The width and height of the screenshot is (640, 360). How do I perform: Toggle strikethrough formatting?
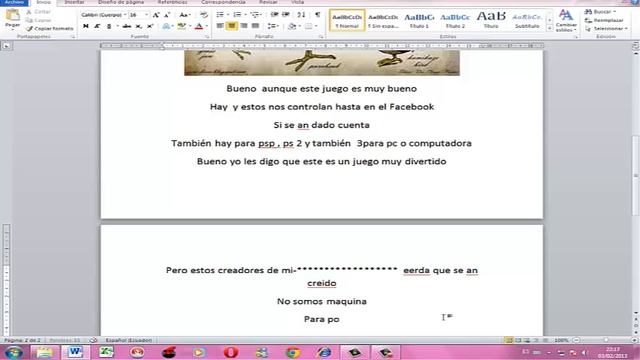point(127,26)
